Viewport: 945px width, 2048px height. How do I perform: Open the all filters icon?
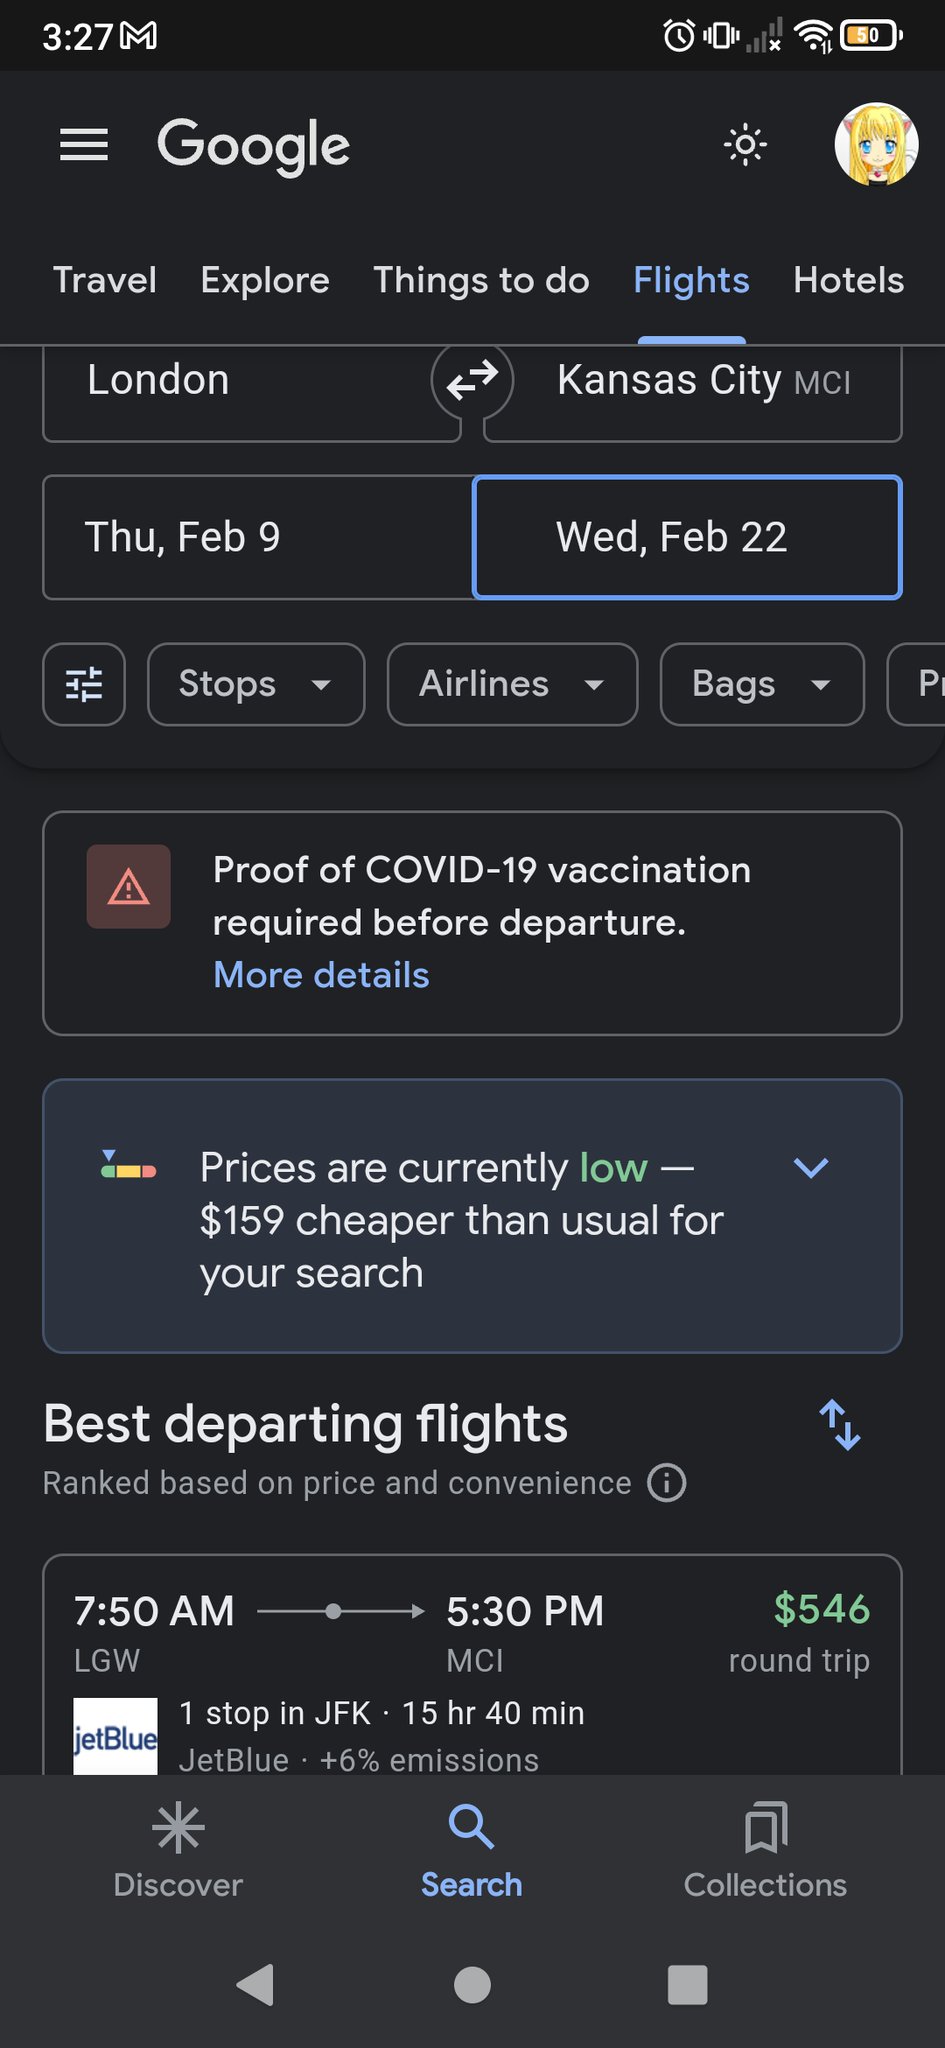click(84, 684)
